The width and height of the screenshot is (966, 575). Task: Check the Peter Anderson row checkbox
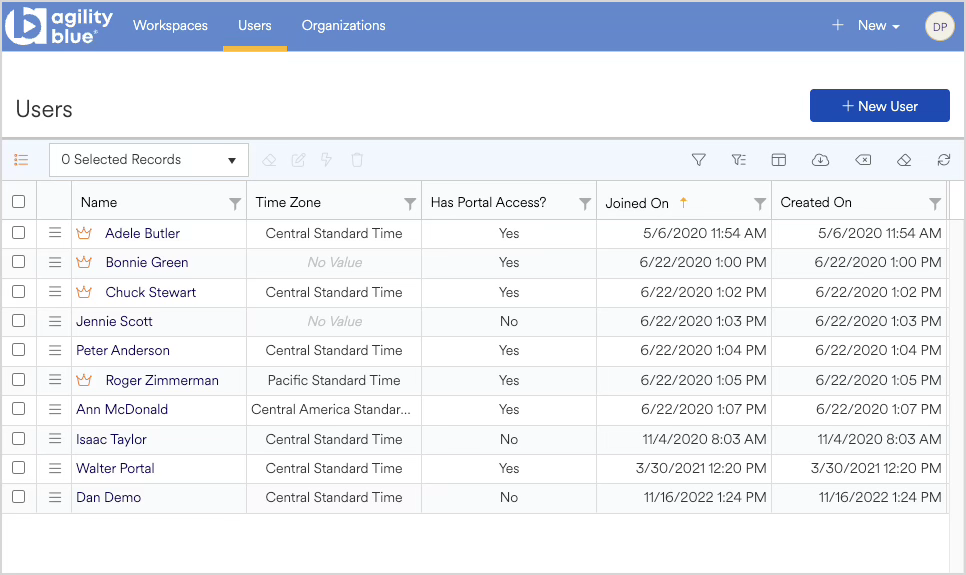click(18, 349)
